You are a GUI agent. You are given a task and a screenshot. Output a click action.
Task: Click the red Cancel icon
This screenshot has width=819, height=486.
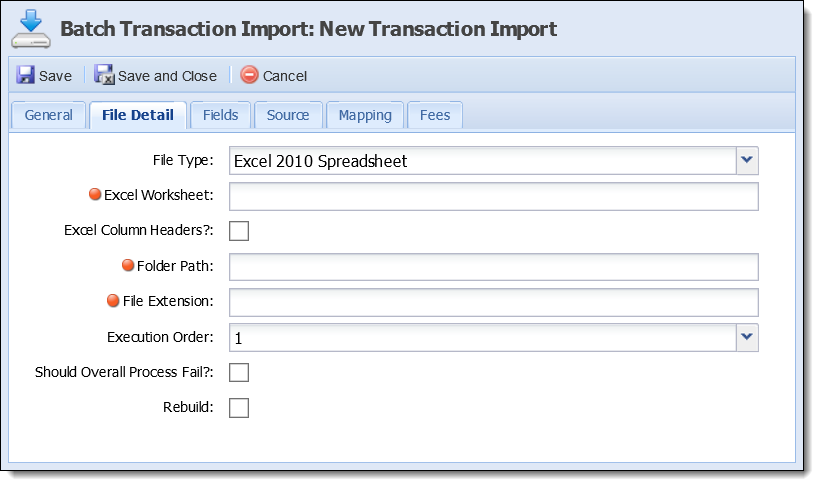point(249,75)
